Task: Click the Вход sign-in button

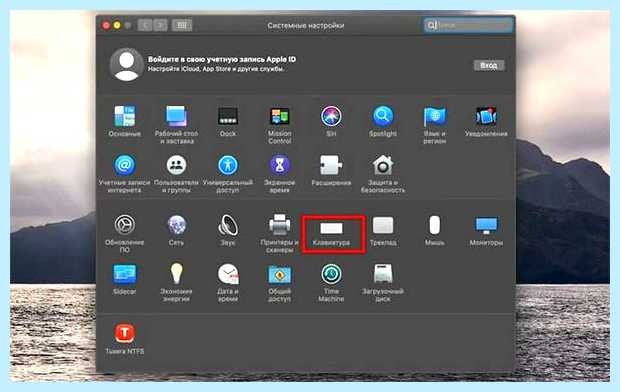Action: point(489,65)
